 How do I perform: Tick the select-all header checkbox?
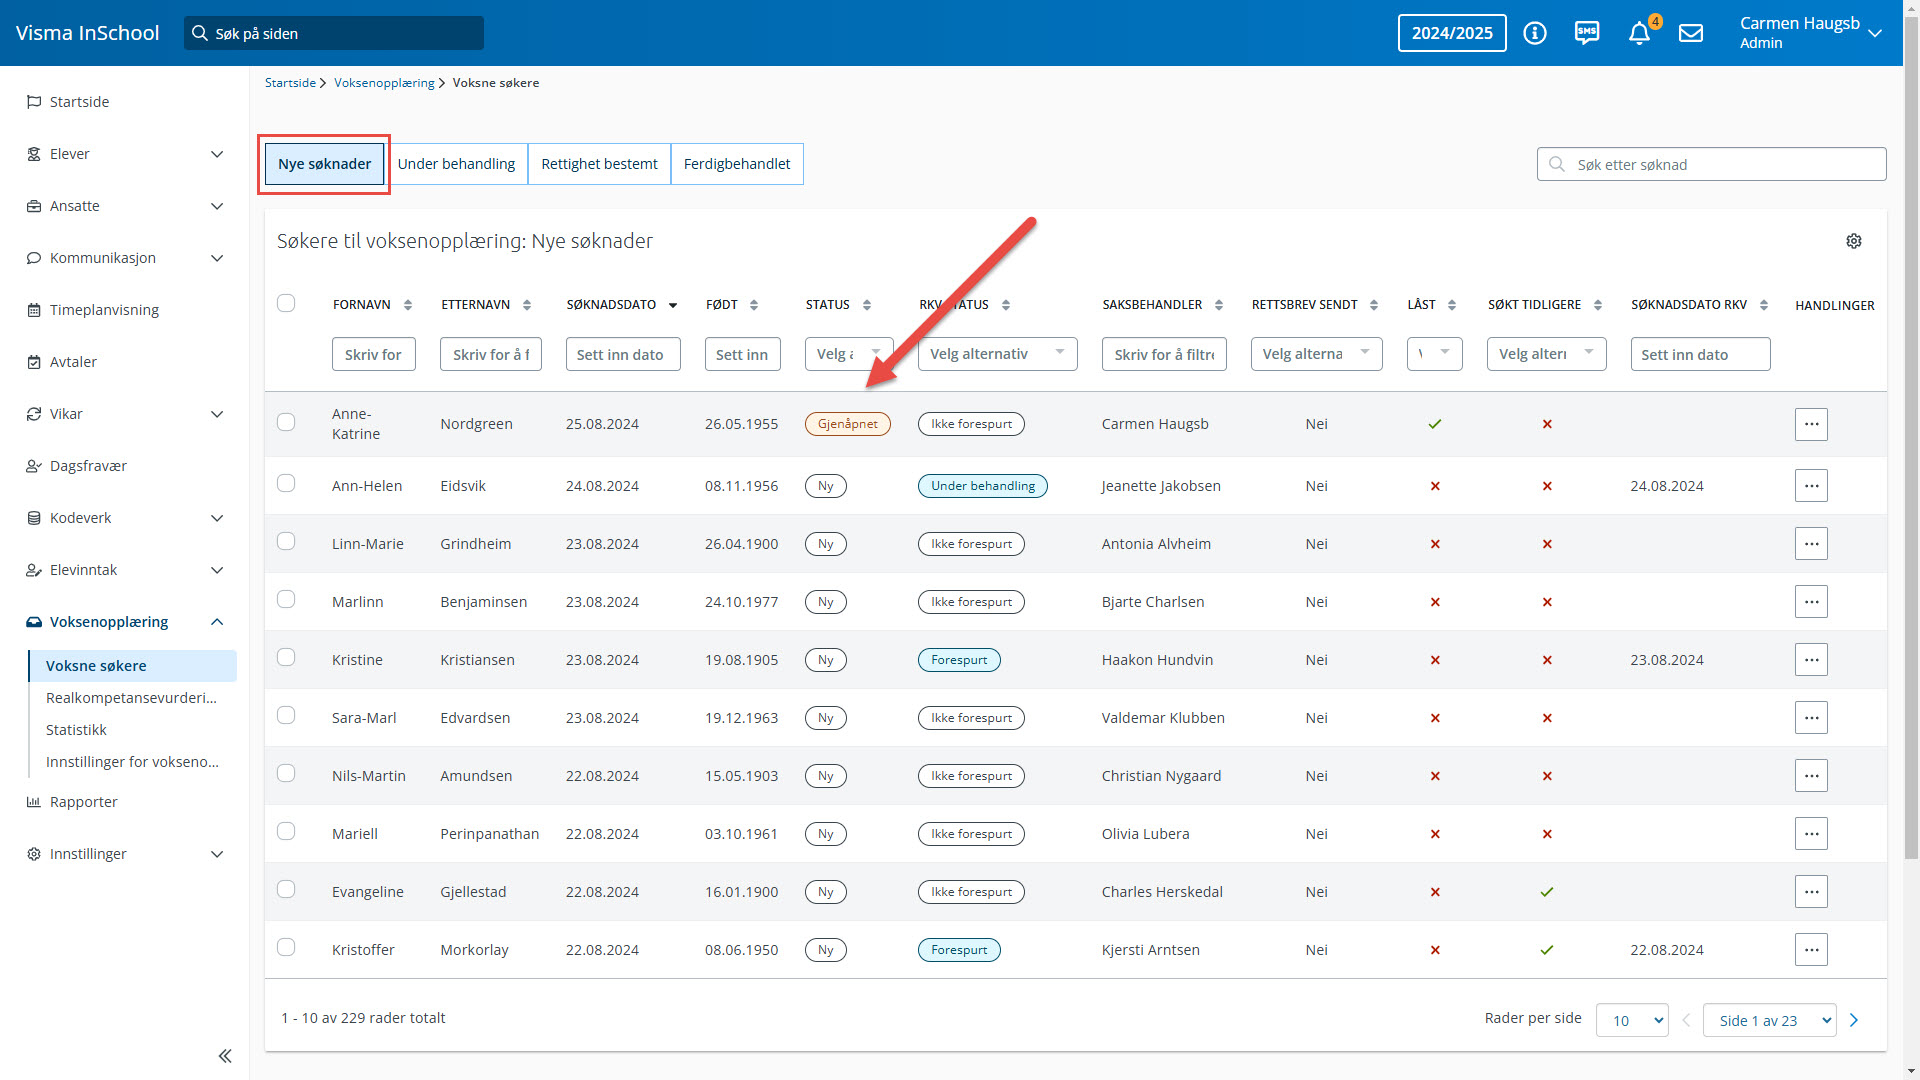pos(286,303)
